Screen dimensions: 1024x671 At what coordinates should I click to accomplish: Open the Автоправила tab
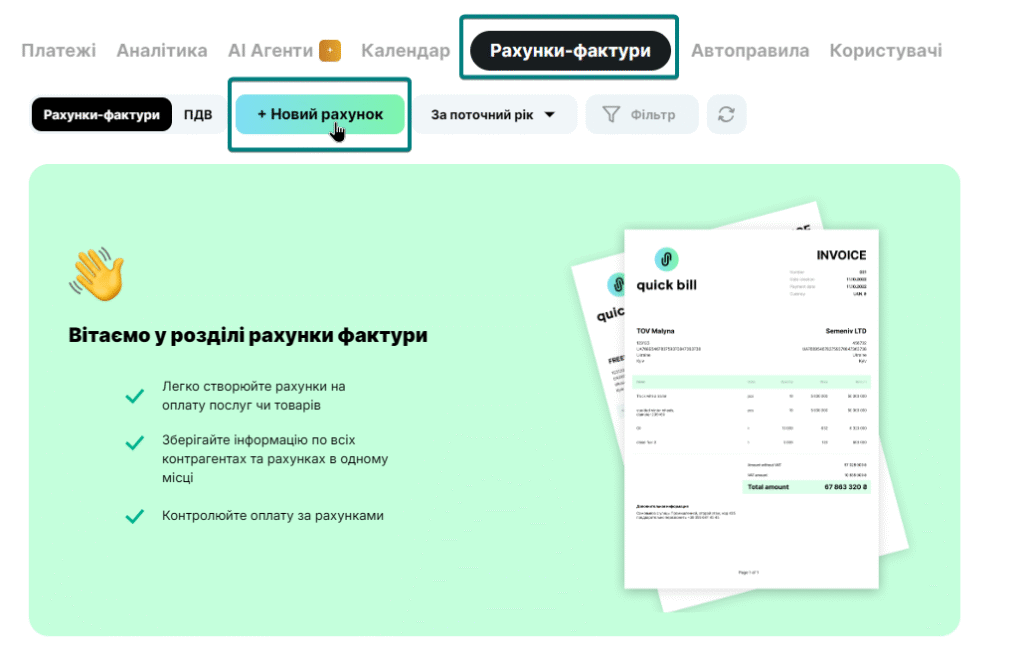pos(749,50)
